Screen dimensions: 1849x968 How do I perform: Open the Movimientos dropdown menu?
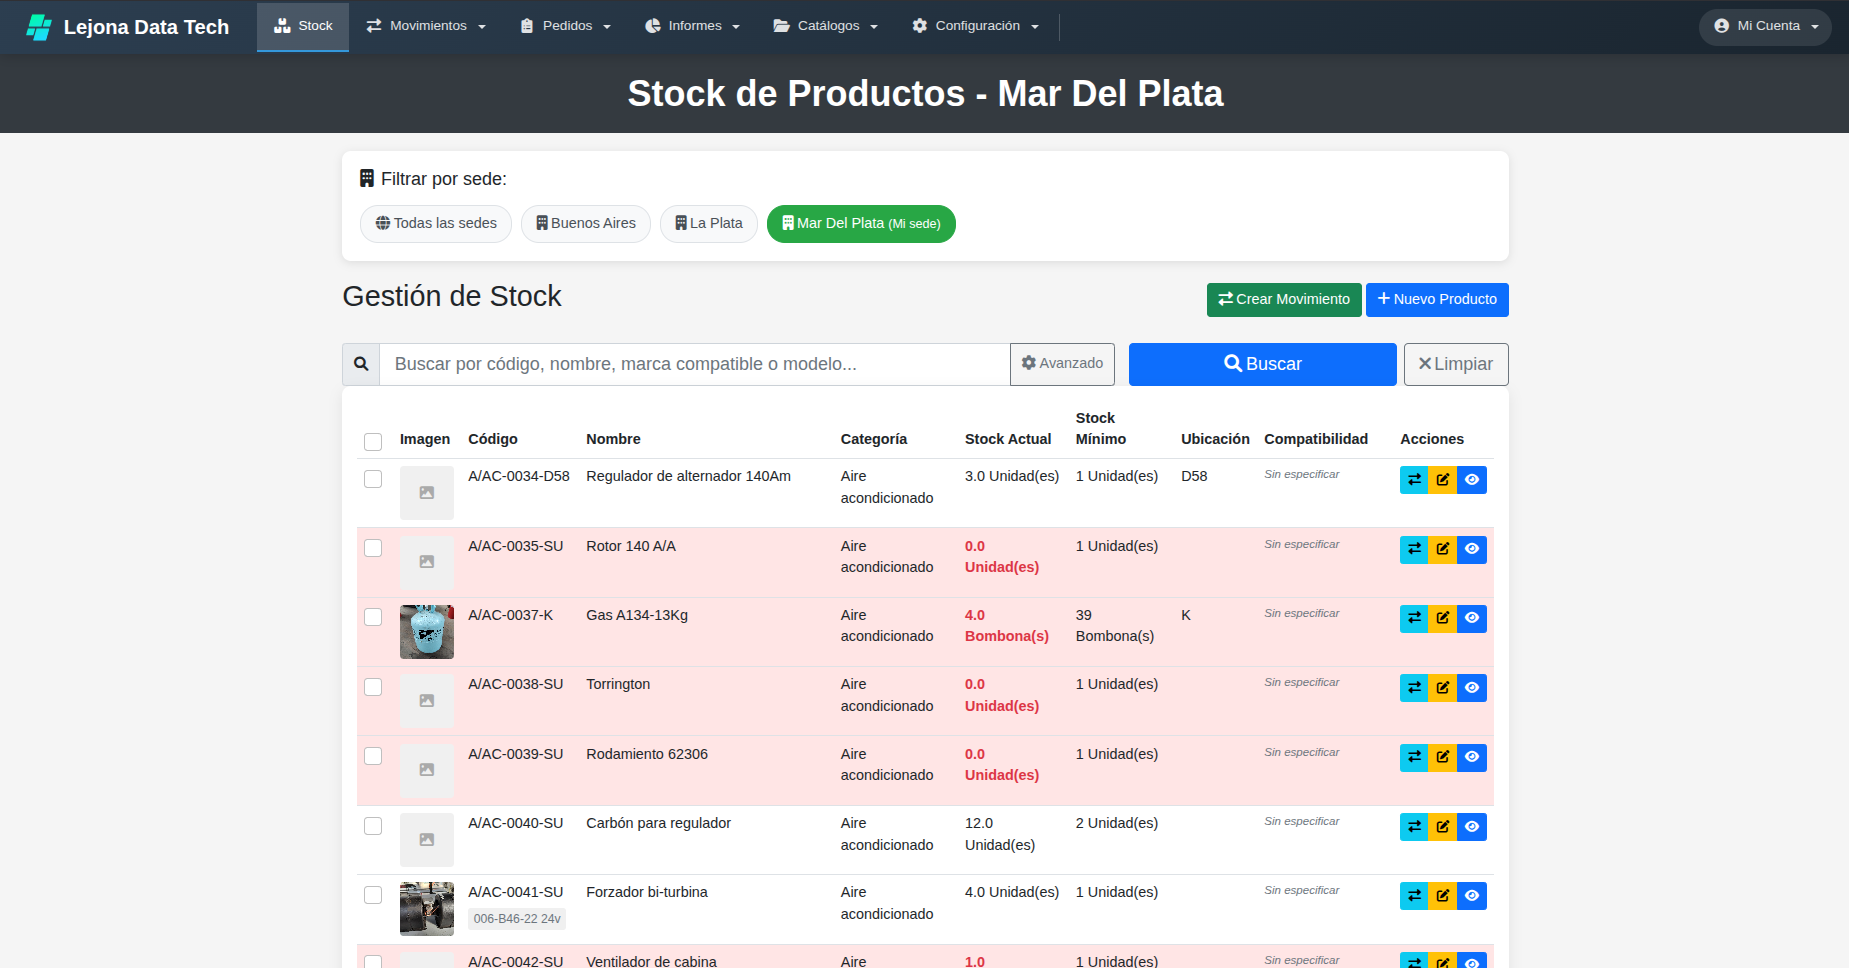coord(425,26)
